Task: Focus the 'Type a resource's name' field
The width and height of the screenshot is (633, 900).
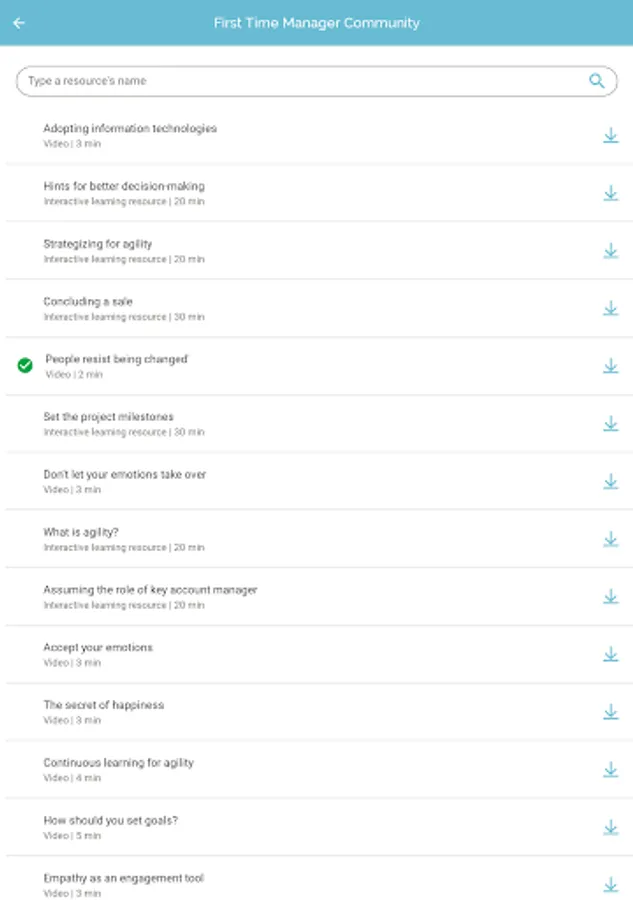Action: [316, 81]
